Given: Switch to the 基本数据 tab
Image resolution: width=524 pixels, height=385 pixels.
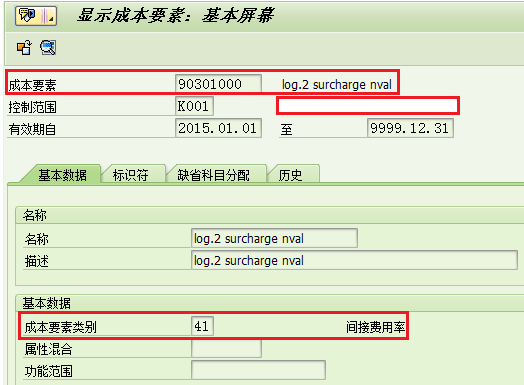Looking at the screenshot, I should coord(62,175).
